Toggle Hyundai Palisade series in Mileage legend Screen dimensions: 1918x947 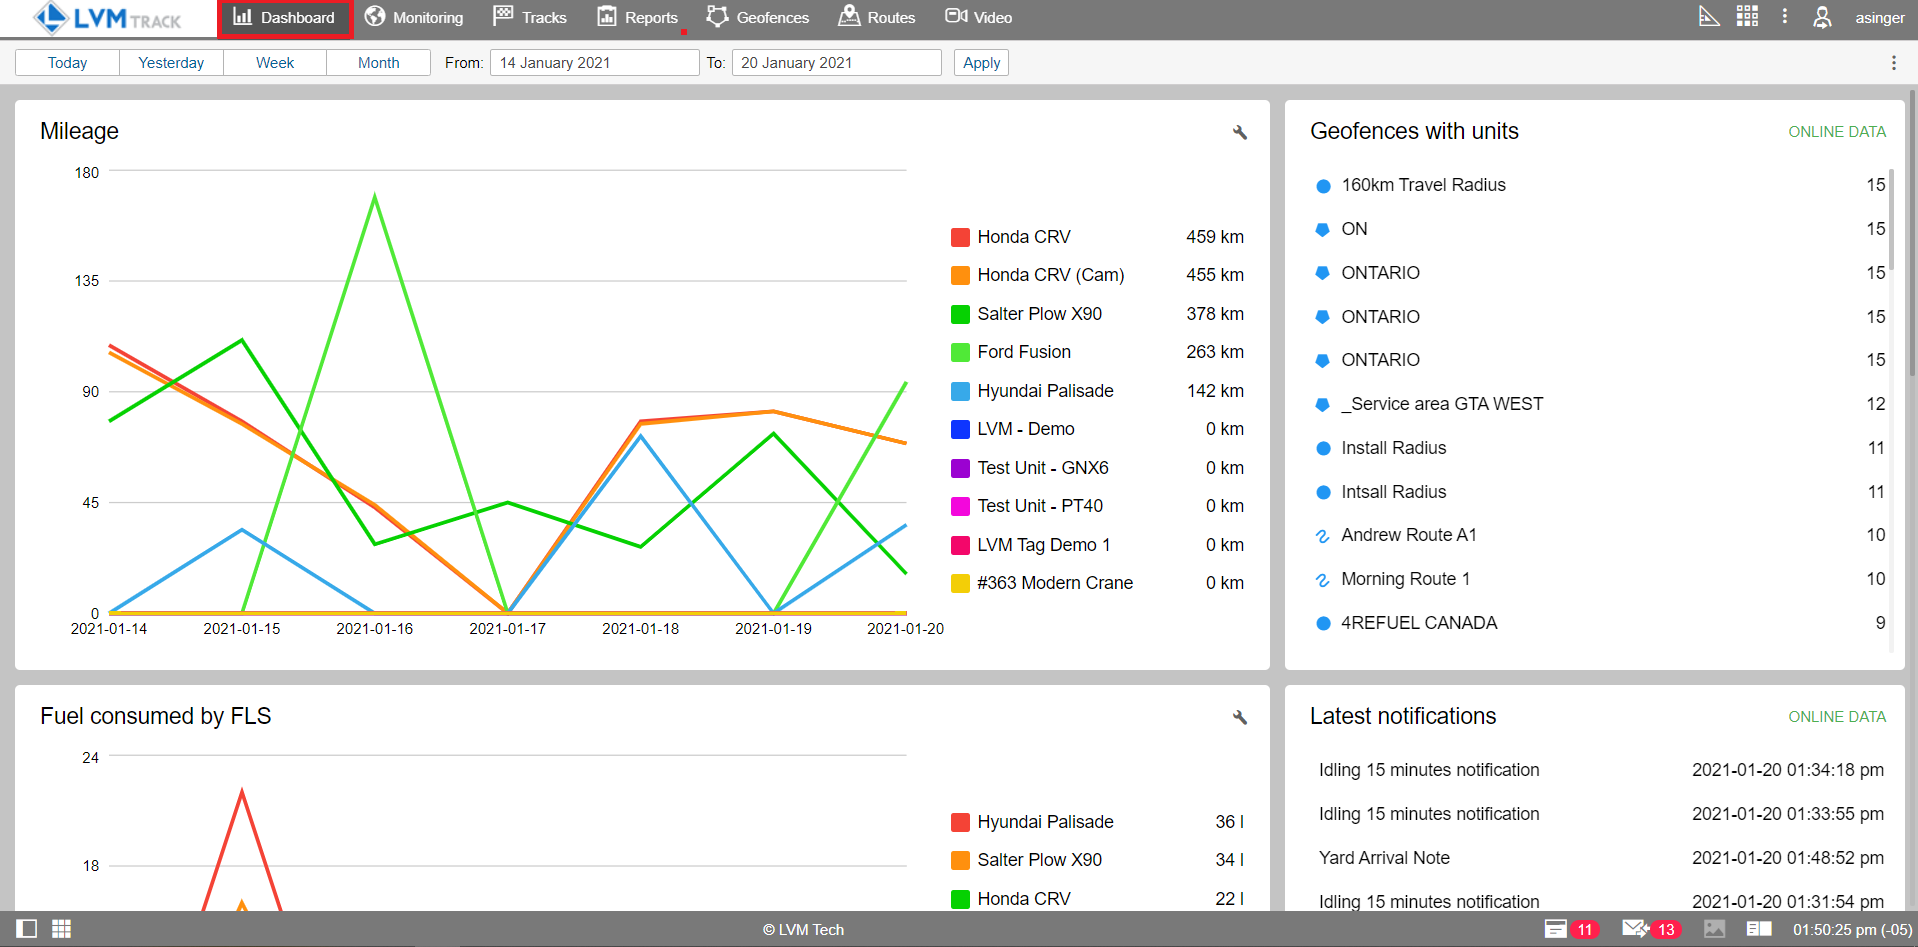(1045, 391)
